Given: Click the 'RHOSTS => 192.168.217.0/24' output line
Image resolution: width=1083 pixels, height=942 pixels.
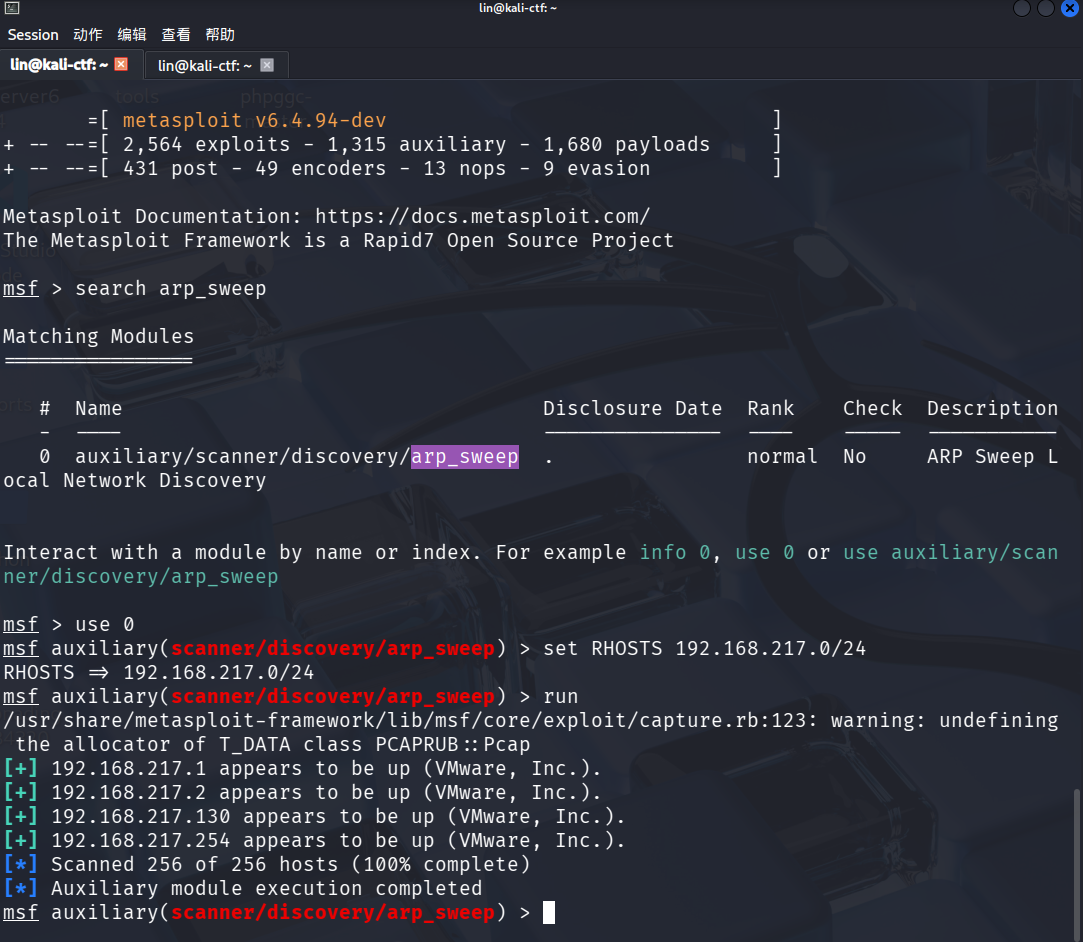Looking at the screenshot, I should (x=158, y=673).
